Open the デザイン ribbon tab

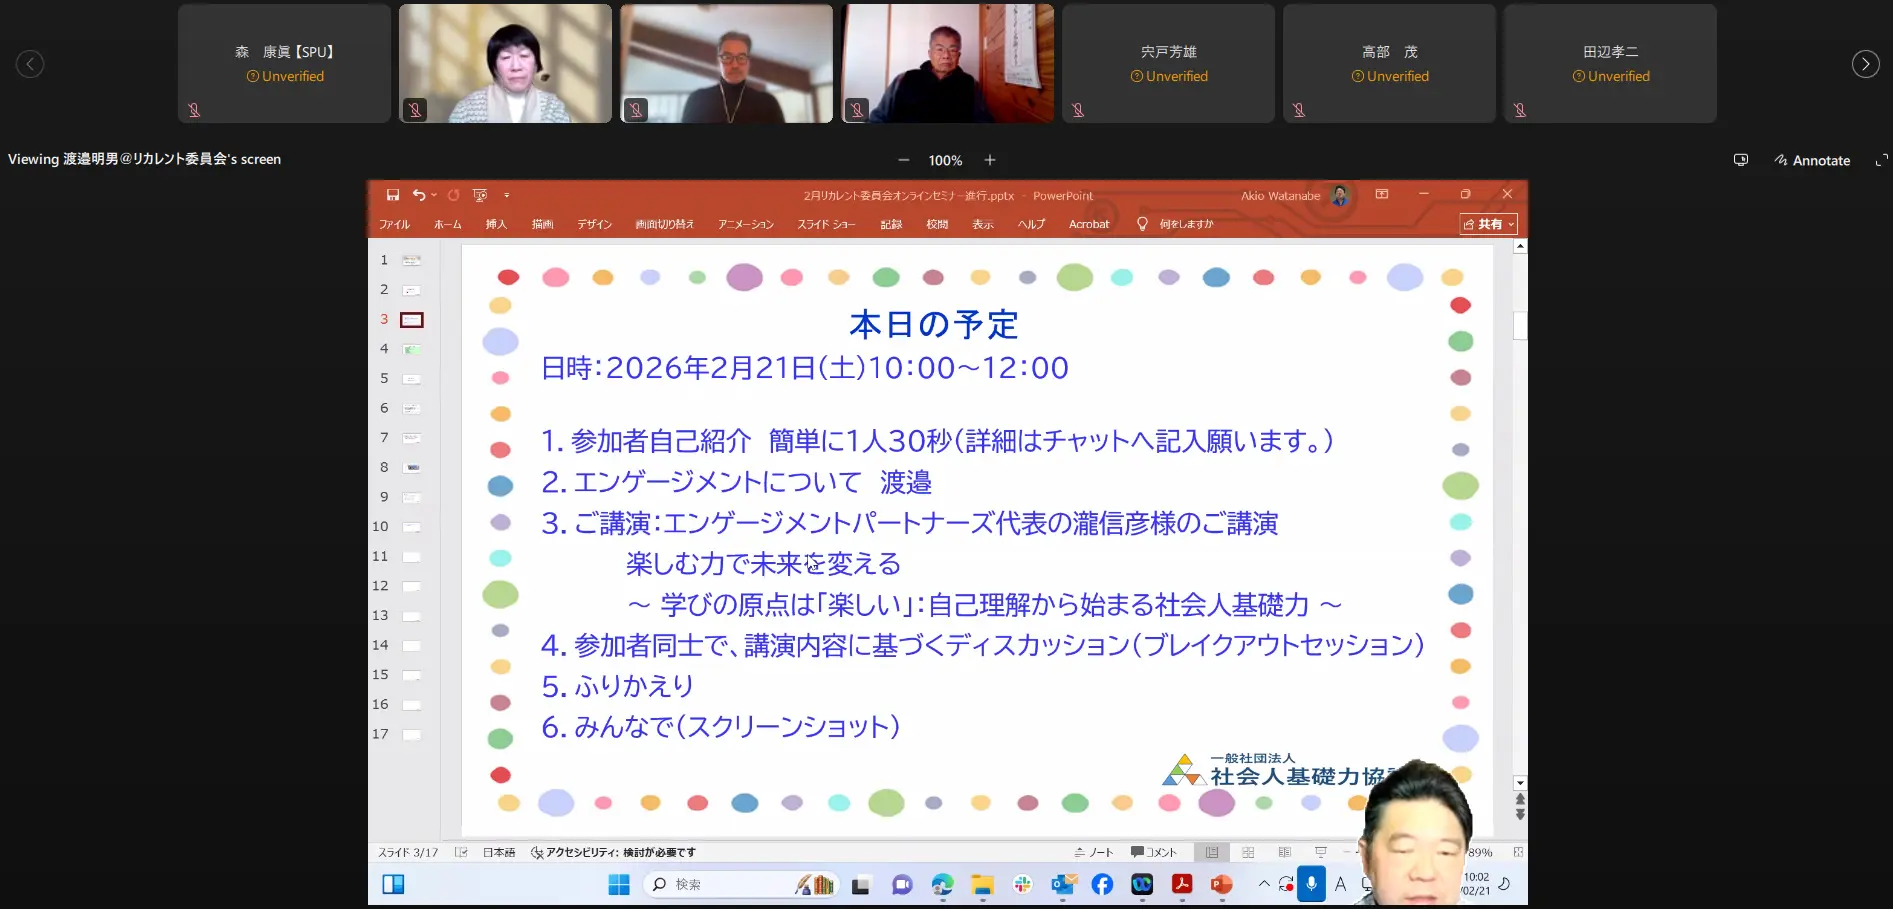click(x=594, y=224)
